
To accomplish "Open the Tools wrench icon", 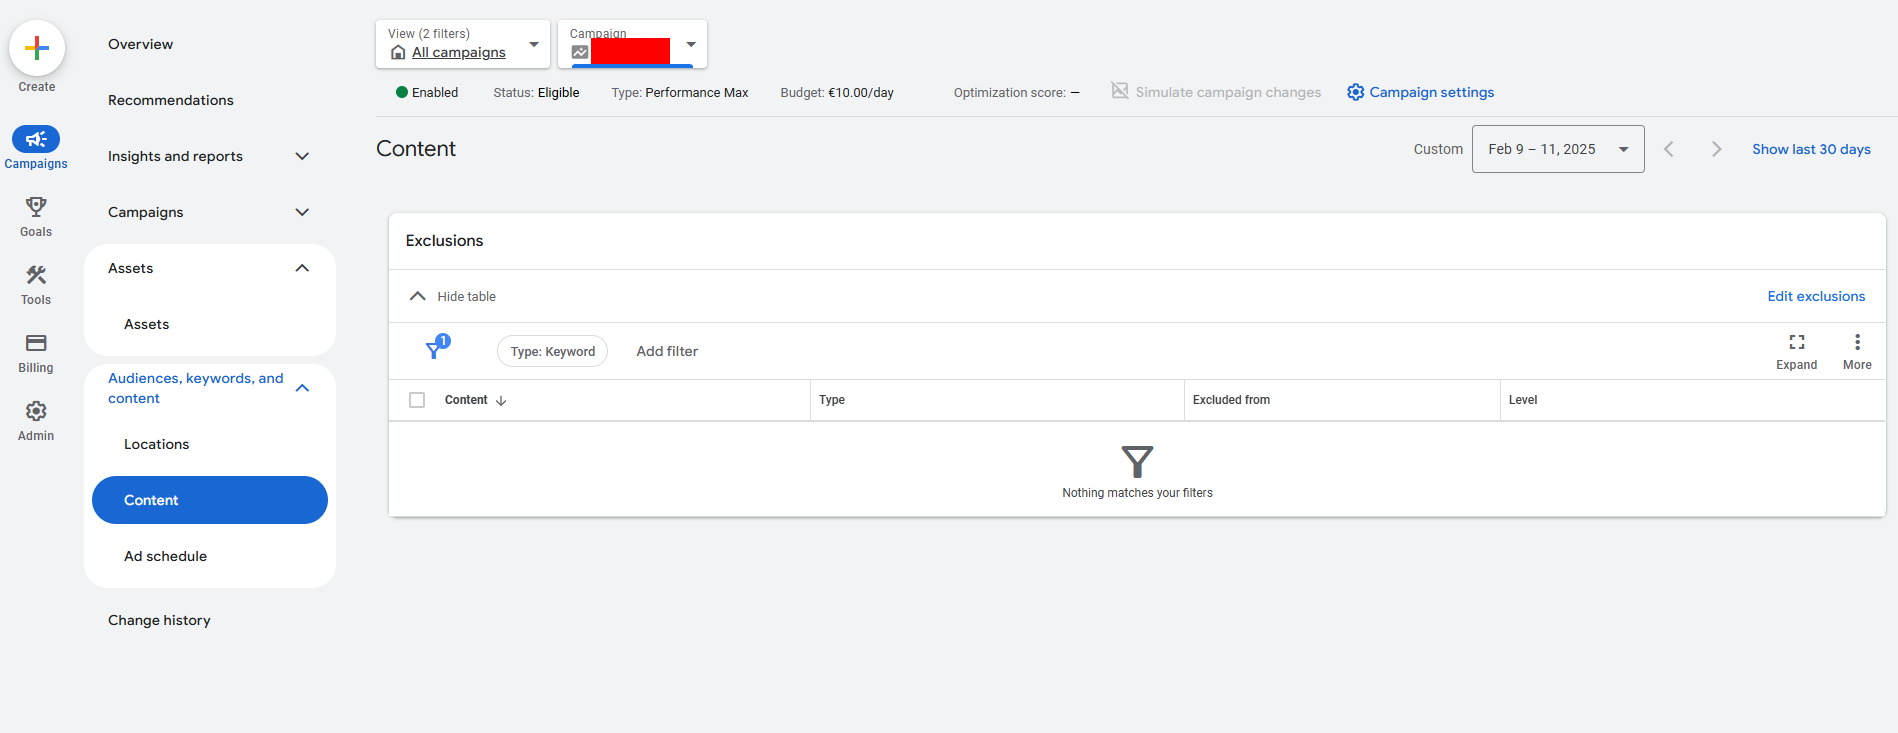I will pos(36,275).
